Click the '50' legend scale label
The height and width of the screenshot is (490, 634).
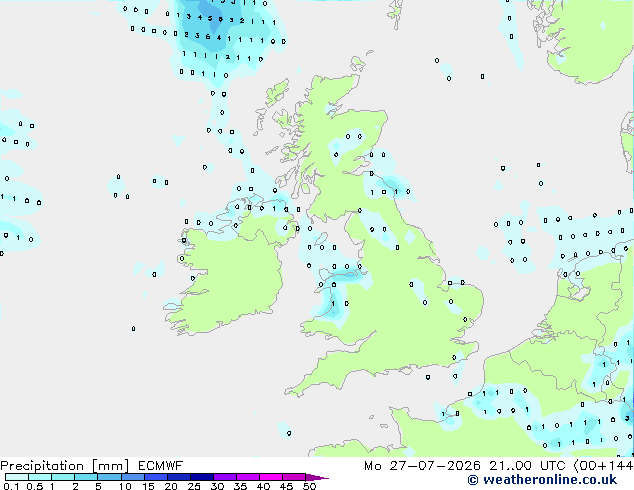pyautogui.click(x=309, y=486)
